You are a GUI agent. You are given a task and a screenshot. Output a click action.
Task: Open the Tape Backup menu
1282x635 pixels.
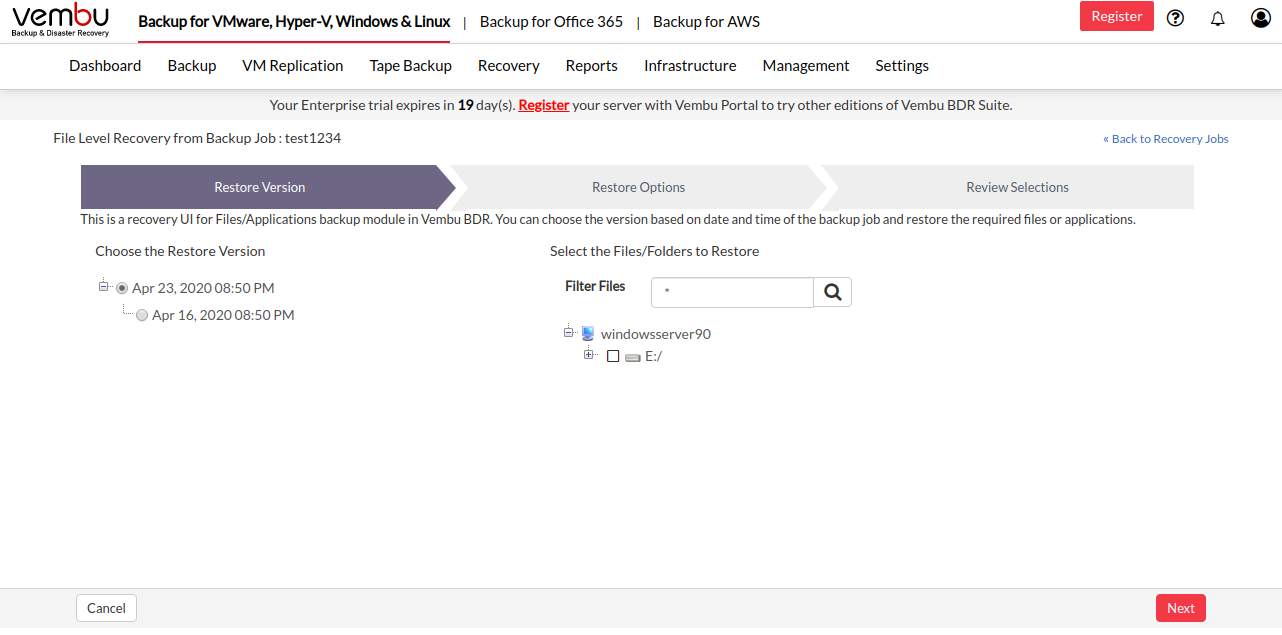[411, 66]
